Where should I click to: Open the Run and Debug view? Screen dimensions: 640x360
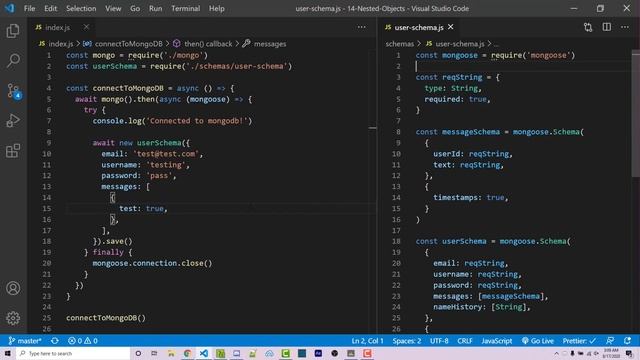click(13, 121)
